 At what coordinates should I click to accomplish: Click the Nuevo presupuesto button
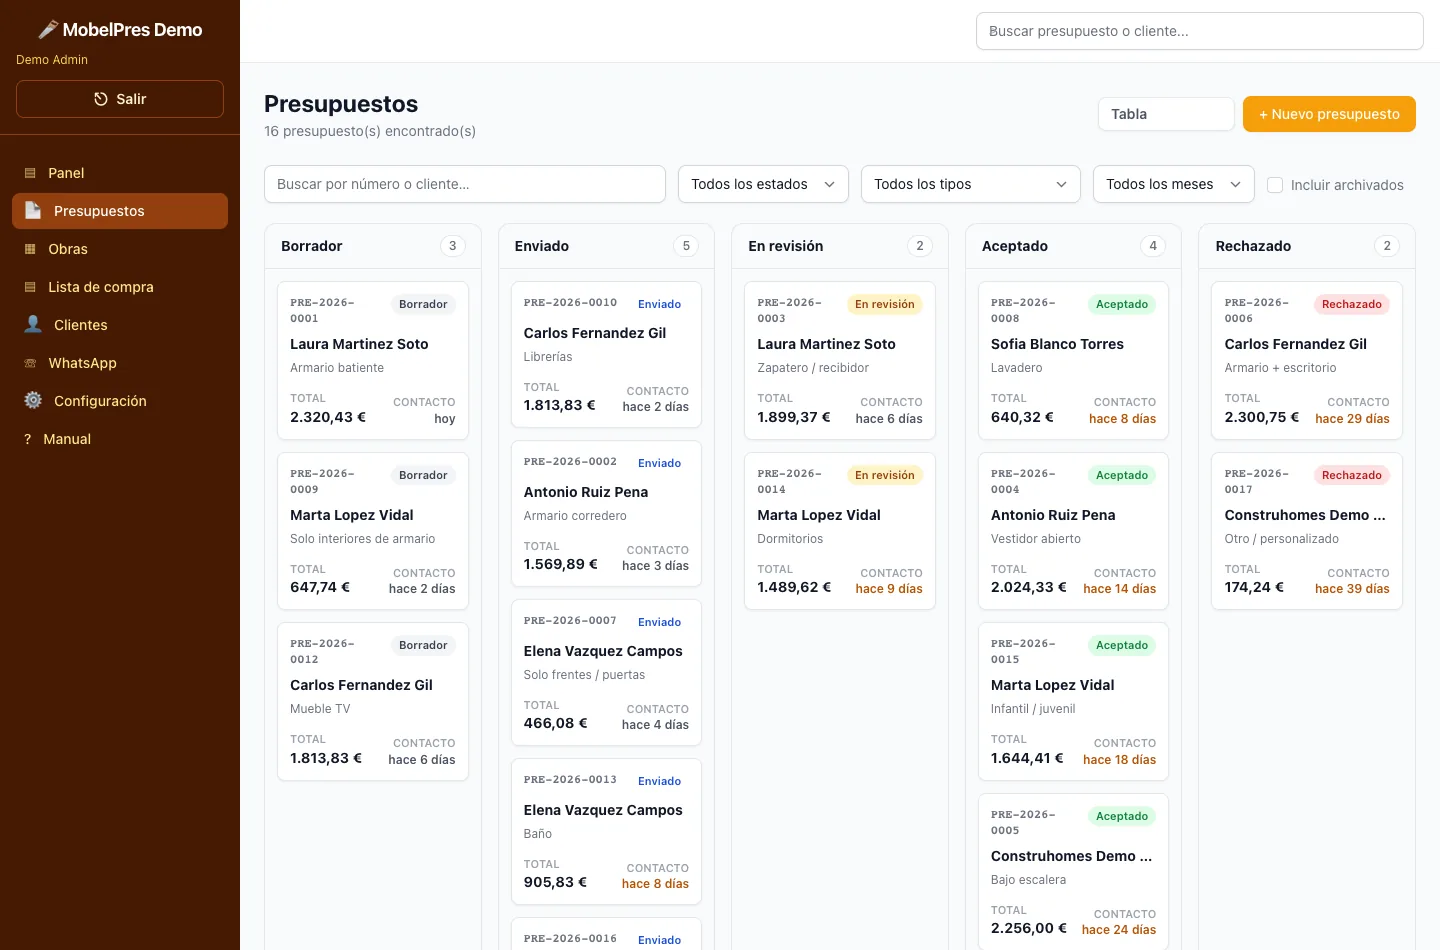[1329, 114]
